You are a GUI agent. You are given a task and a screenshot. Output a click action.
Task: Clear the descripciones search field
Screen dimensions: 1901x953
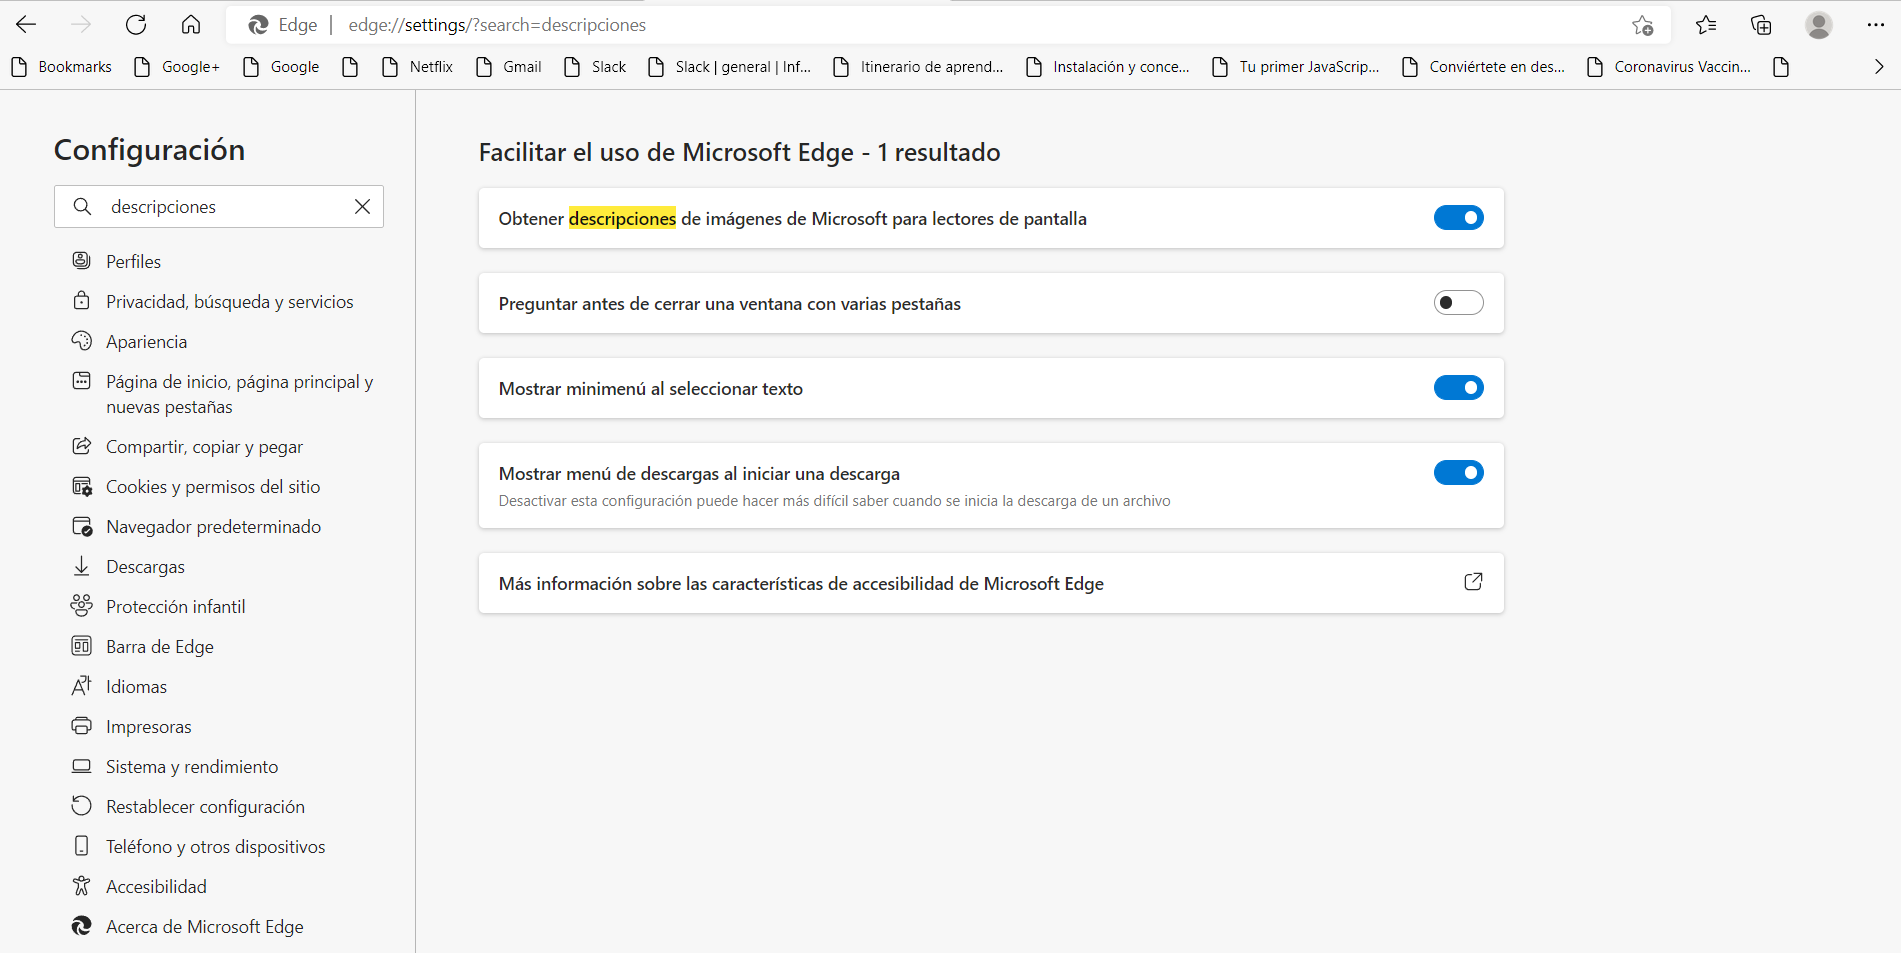[x=362, y=206]
